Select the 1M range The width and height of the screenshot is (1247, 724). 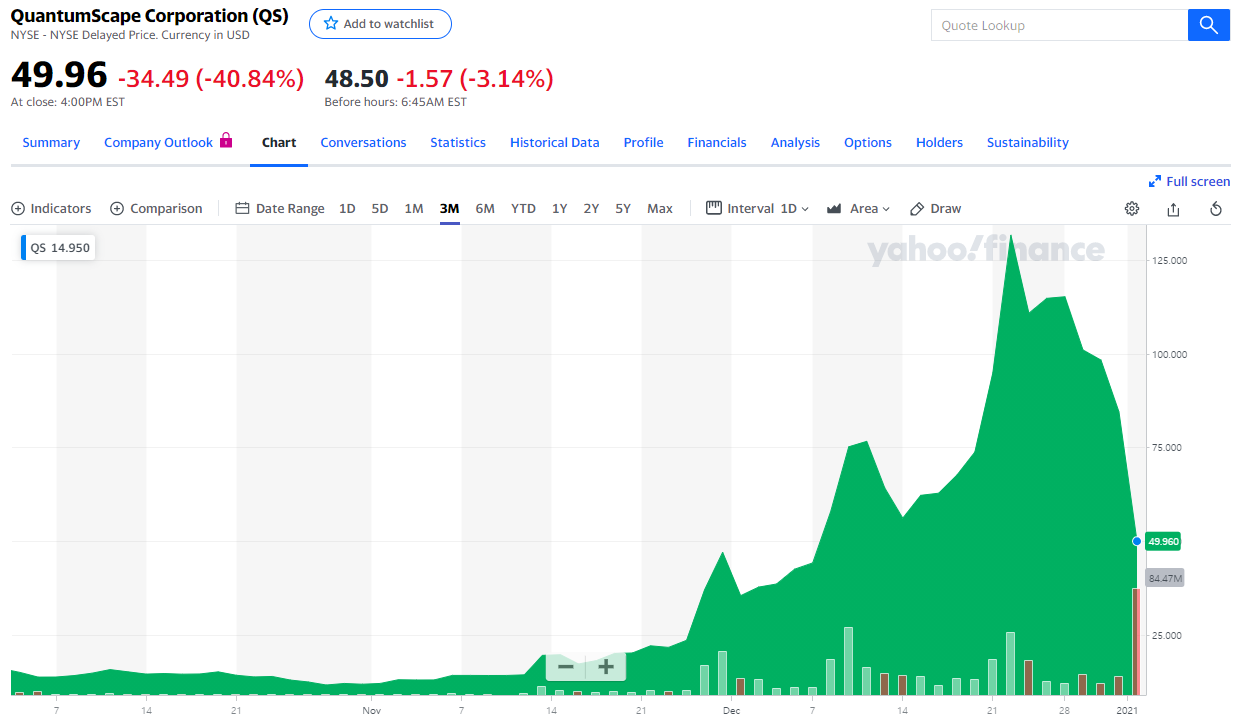(414, 209)
